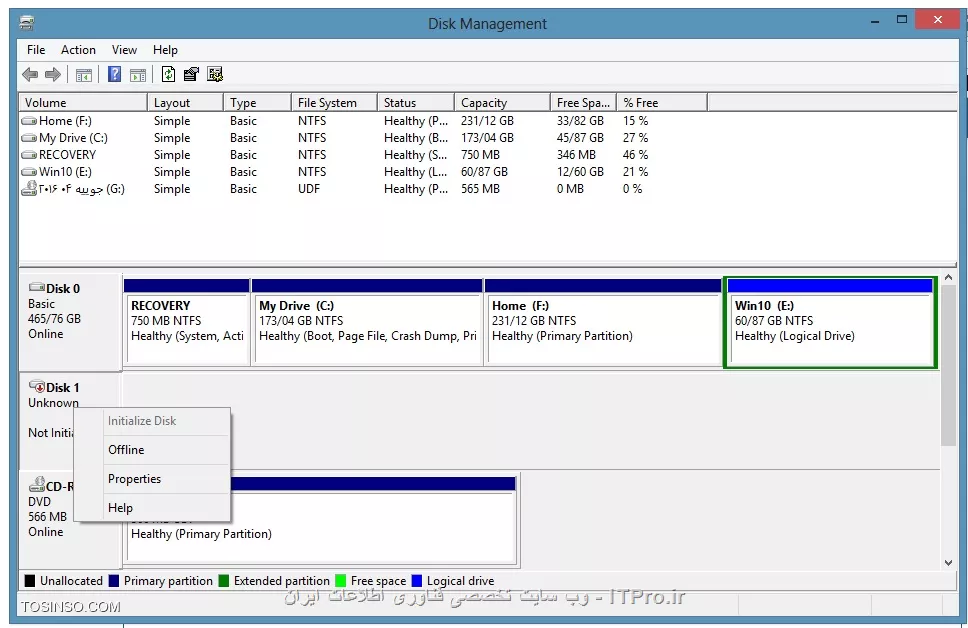Sort by the Capacity column header

click(x=503, y=103)
